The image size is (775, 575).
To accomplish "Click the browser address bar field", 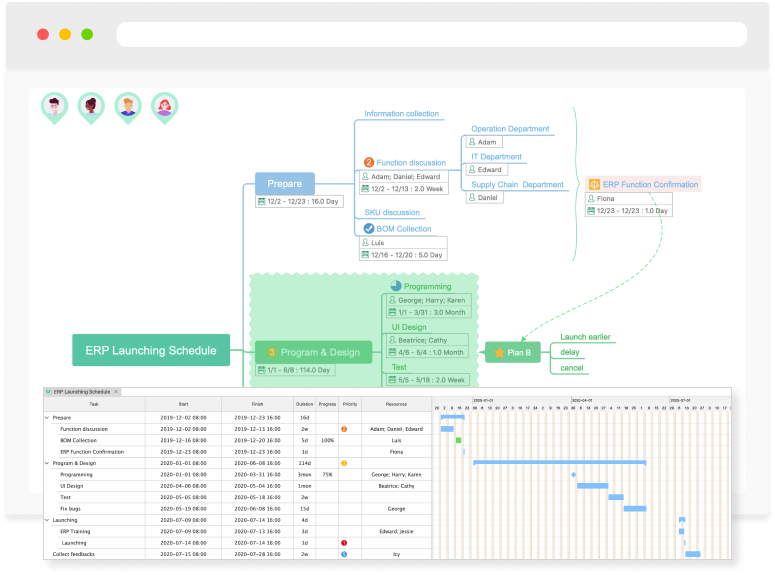I will coord(431,34).
